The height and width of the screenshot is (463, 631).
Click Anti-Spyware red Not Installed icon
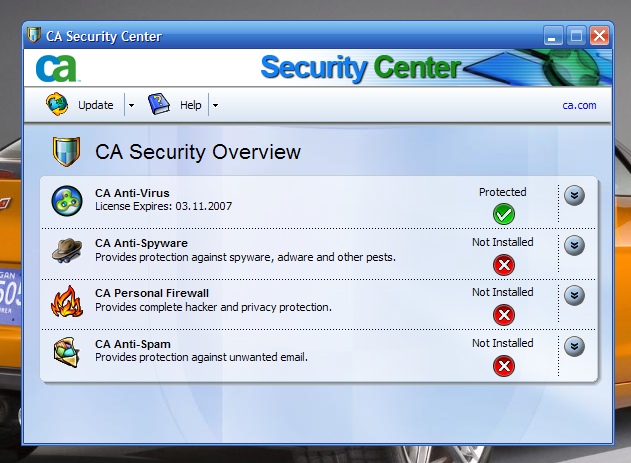tap(503, 265)
